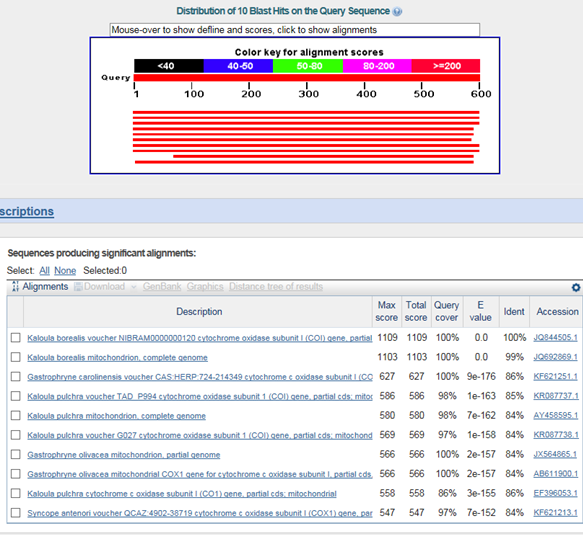Click the mouse-over defline text field
Image resolution: width=583 pixels, height=535 pixels.
click(295, 30)
